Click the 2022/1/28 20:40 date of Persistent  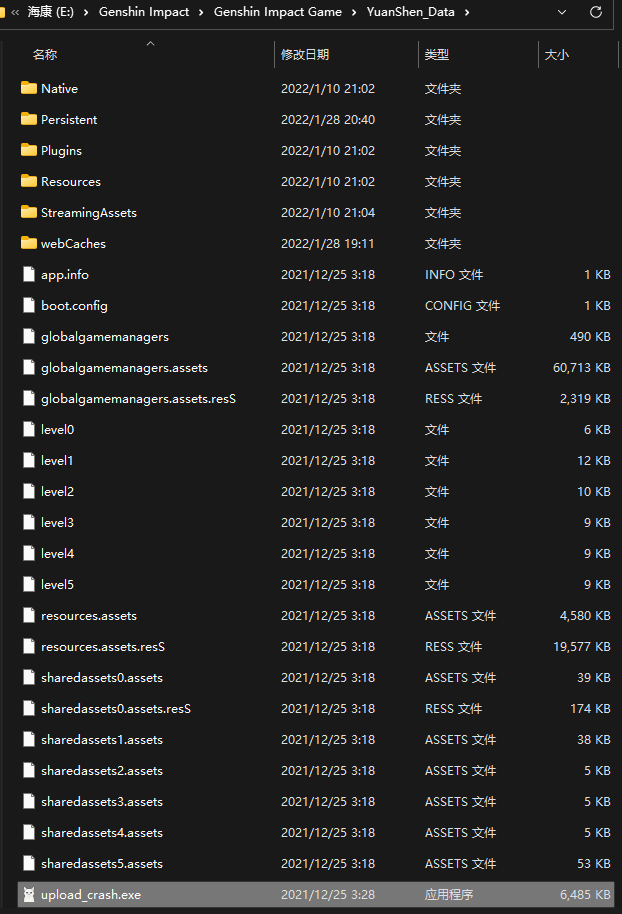(x=328, y=119)
